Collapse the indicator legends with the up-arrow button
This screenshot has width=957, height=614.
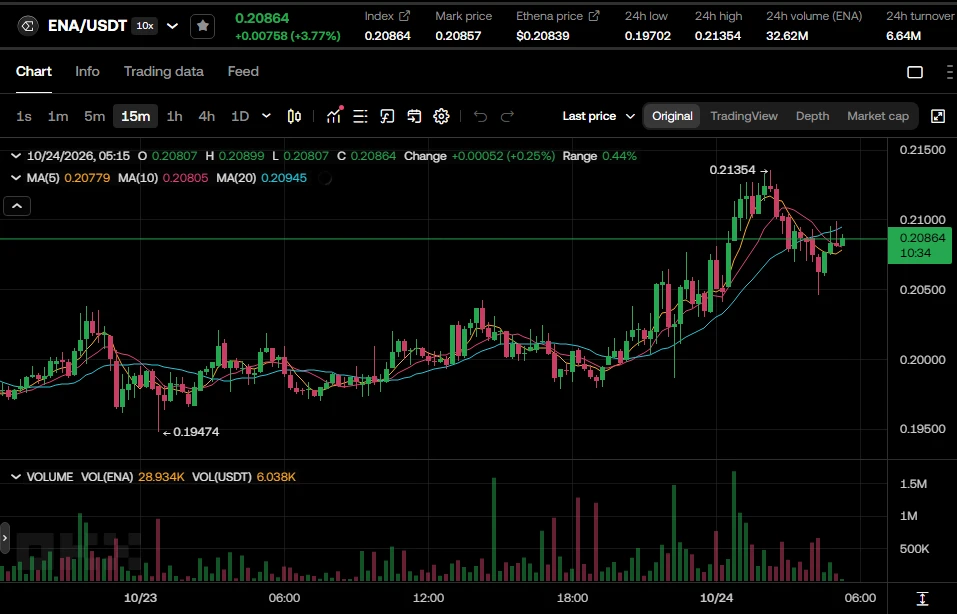(17, 206)
